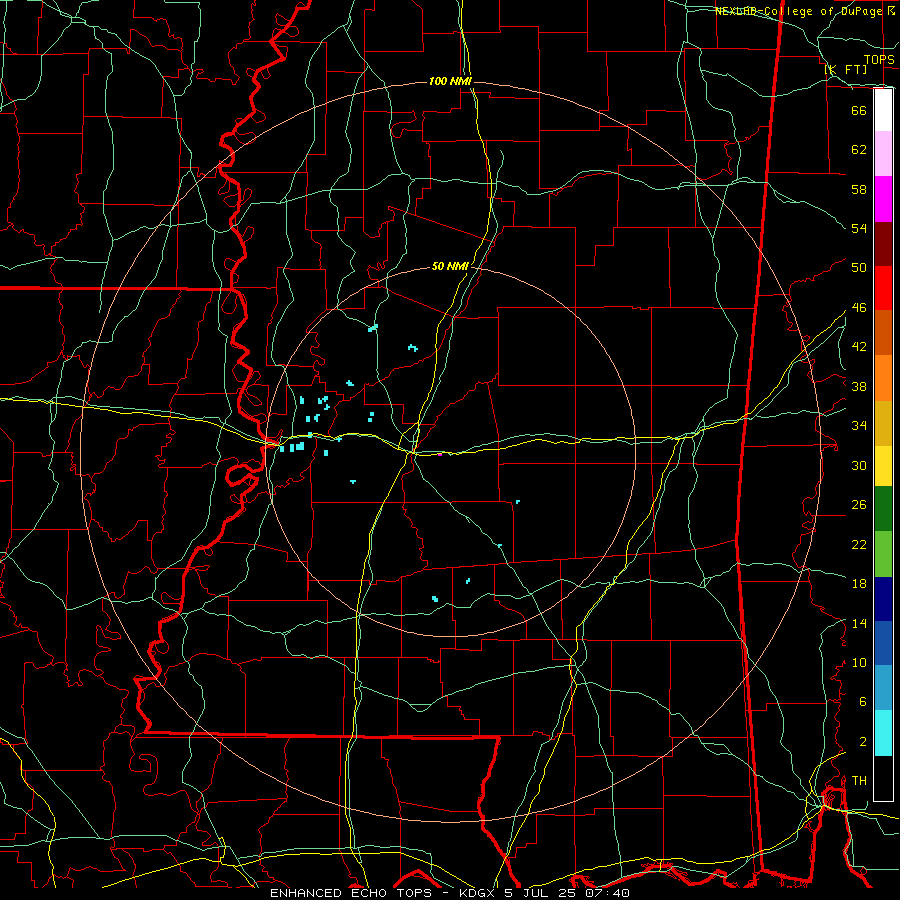Select the cyan legend swatch
Screen dimensions: 900x900
coord(883,732)
